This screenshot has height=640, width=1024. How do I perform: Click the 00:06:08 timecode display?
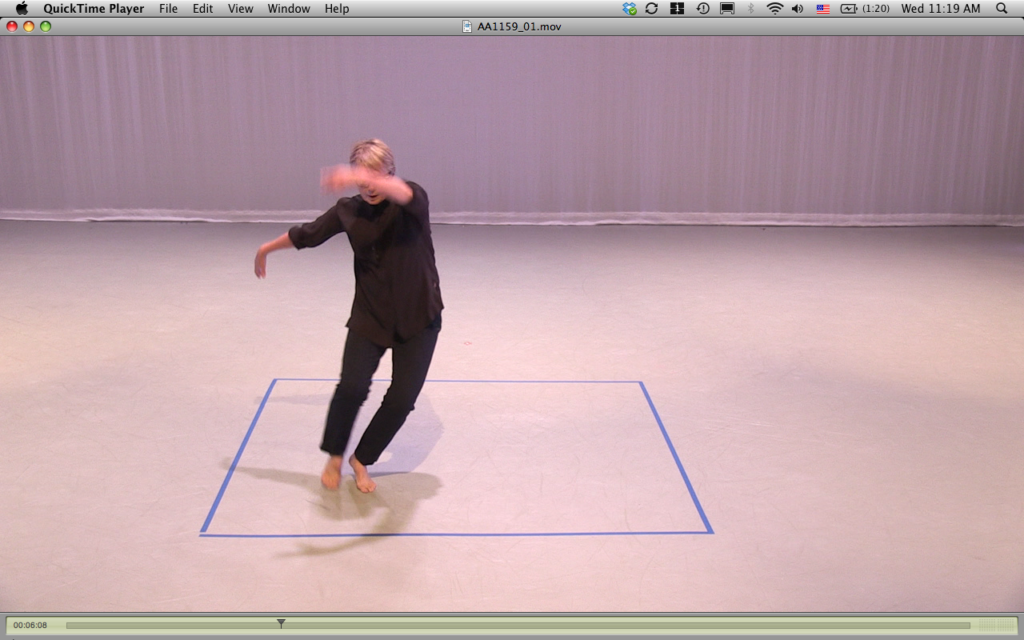(x=30, y=625)
